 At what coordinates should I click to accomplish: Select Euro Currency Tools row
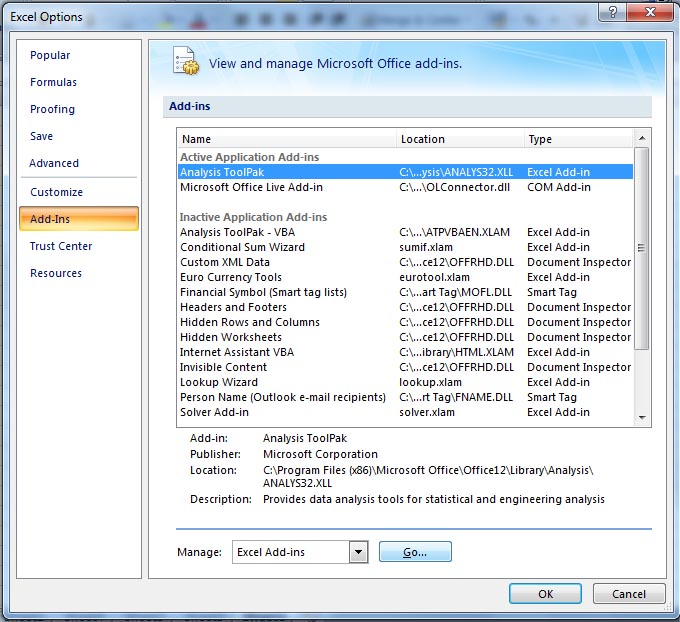tap(405, 277)
